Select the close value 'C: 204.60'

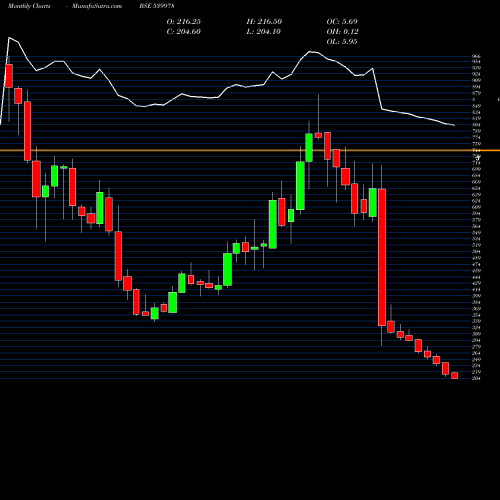(x=184, y=32)
